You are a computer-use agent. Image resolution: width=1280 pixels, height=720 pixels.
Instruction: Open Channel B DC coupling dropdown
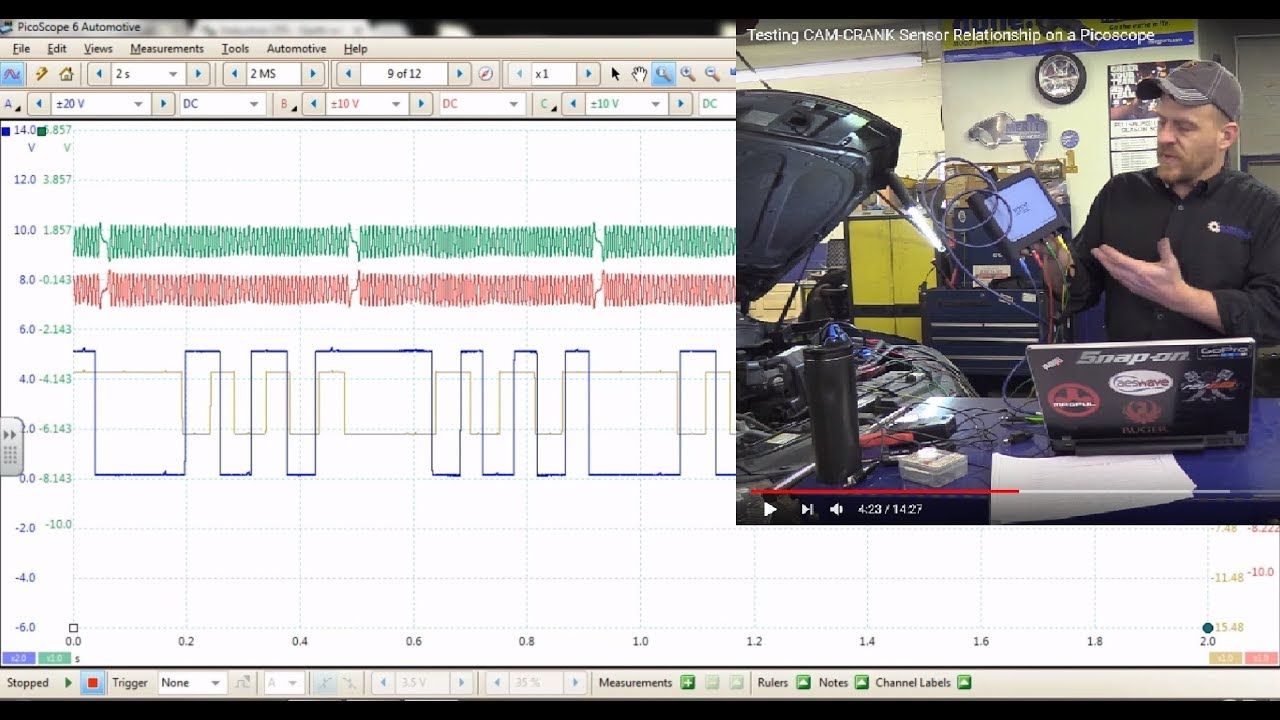coord(481,104)
